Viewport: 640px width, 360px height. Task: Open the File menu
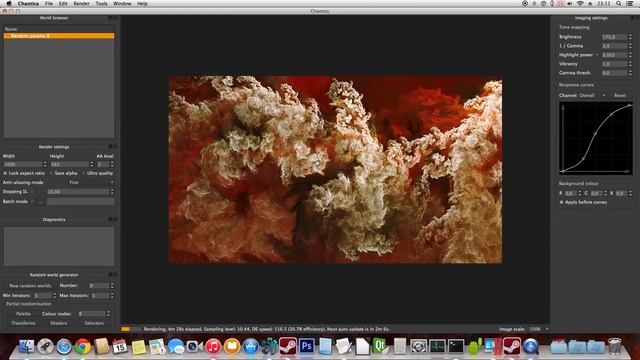point(49,3)
